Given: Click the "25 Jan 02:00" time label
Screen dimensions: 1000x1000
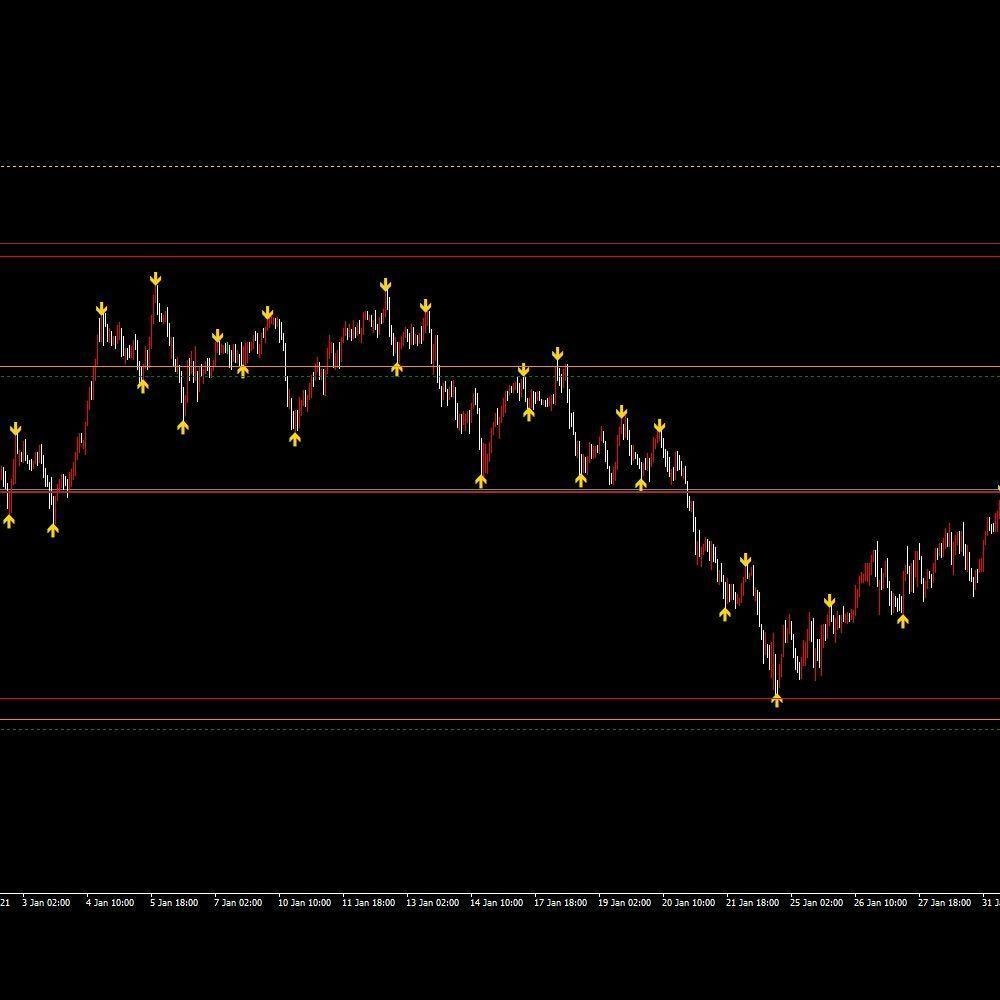Looking at the screenshot, I should [x=817, y=902].
